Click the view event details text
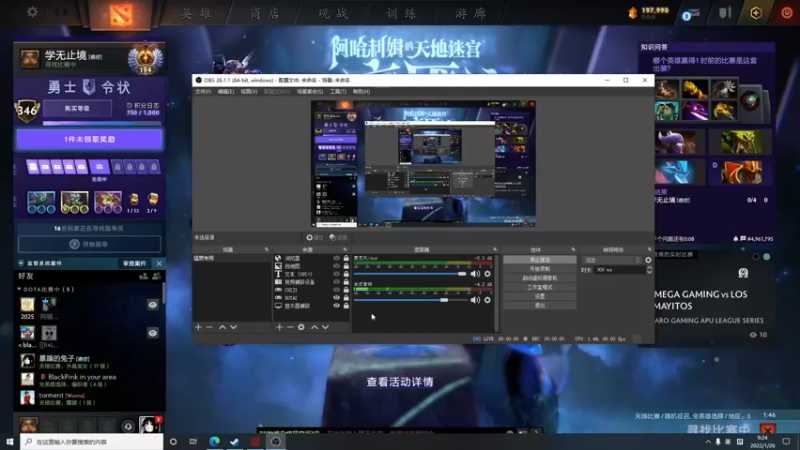800x450 pixels. point(400,382)
